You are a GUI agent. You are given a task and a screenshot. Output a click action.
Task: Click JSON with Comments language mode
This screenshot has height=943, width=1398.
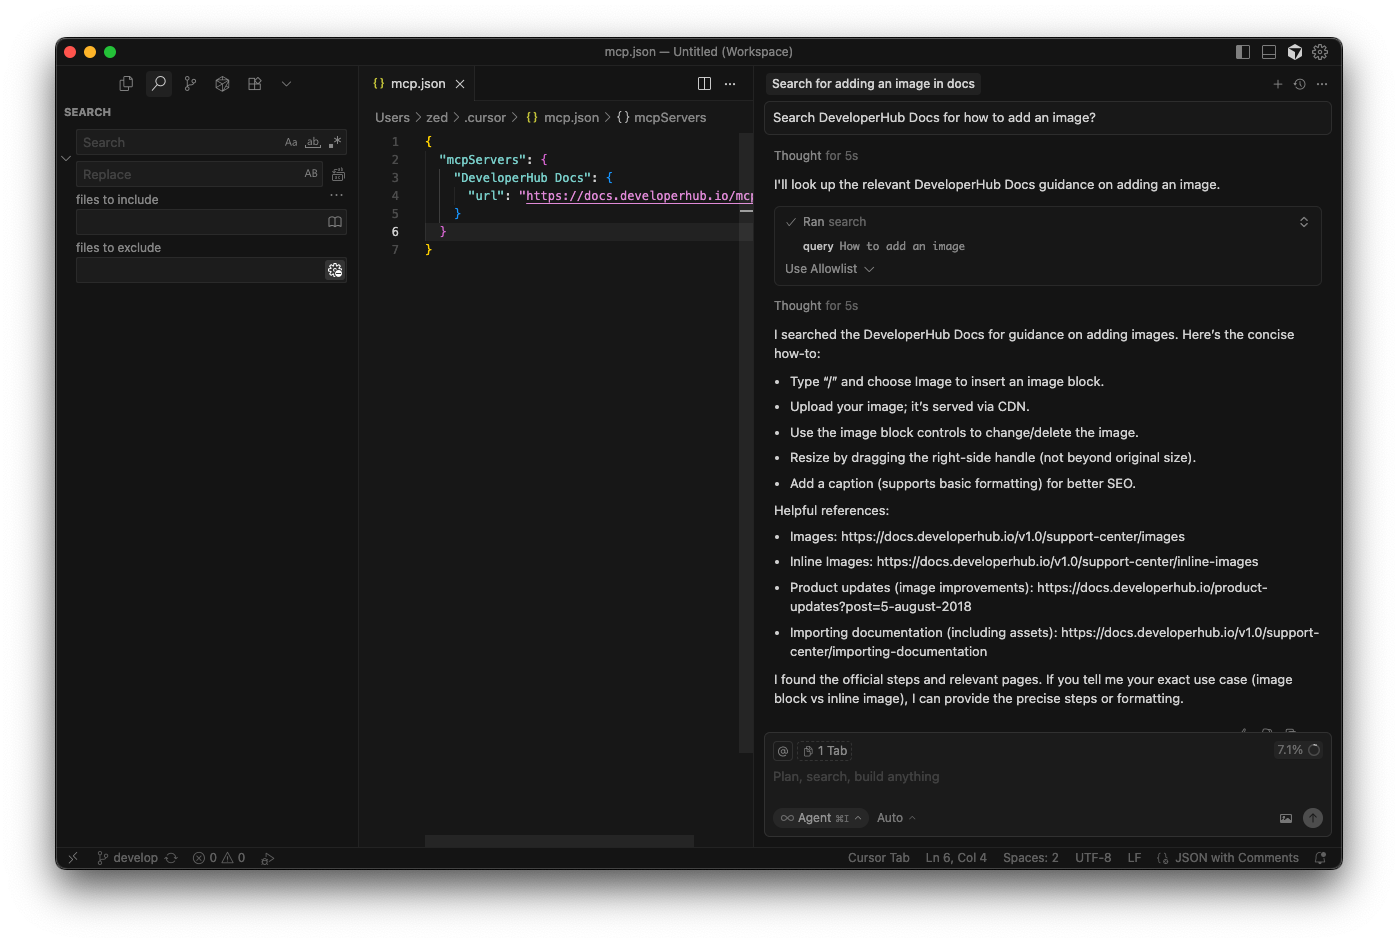pyautogui.click(x=1236, y=858)
